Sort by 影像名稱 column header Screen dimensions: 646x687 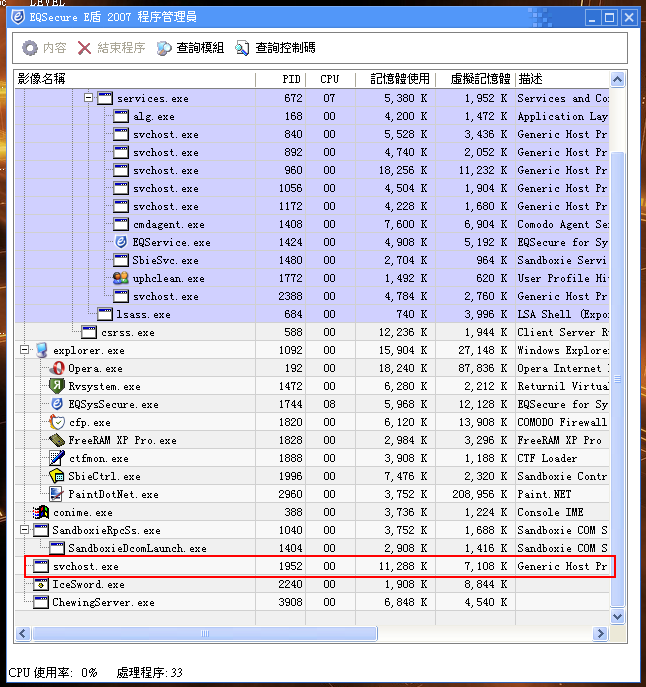pos(135,79)
